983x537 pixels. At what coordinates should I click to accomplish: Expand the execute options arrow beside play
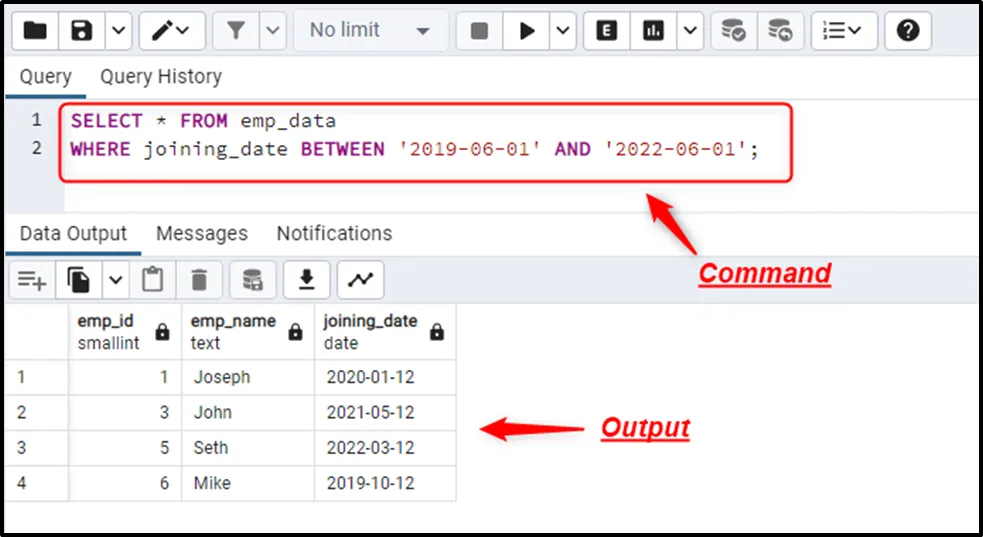[562, 31]
